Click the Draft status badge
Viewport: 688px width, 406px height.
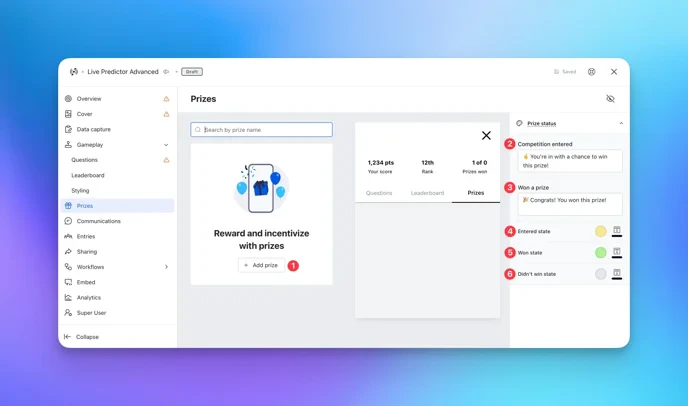point(192,72)
